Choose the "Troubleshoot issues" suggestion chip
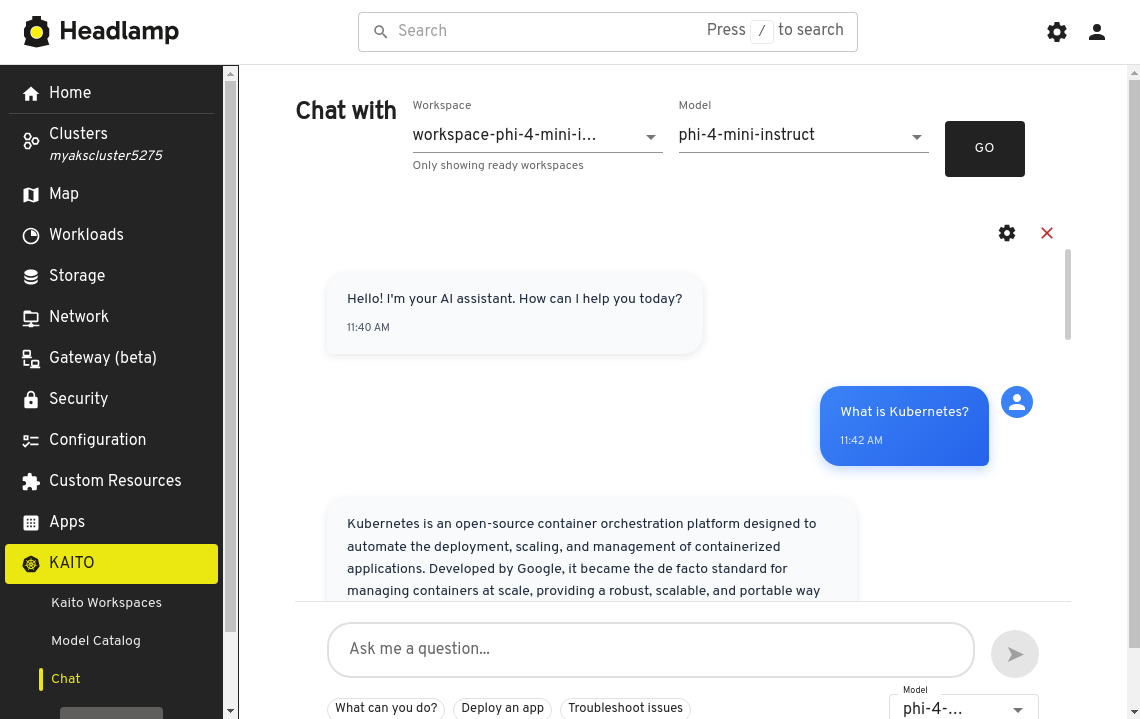 coord(625,708)
